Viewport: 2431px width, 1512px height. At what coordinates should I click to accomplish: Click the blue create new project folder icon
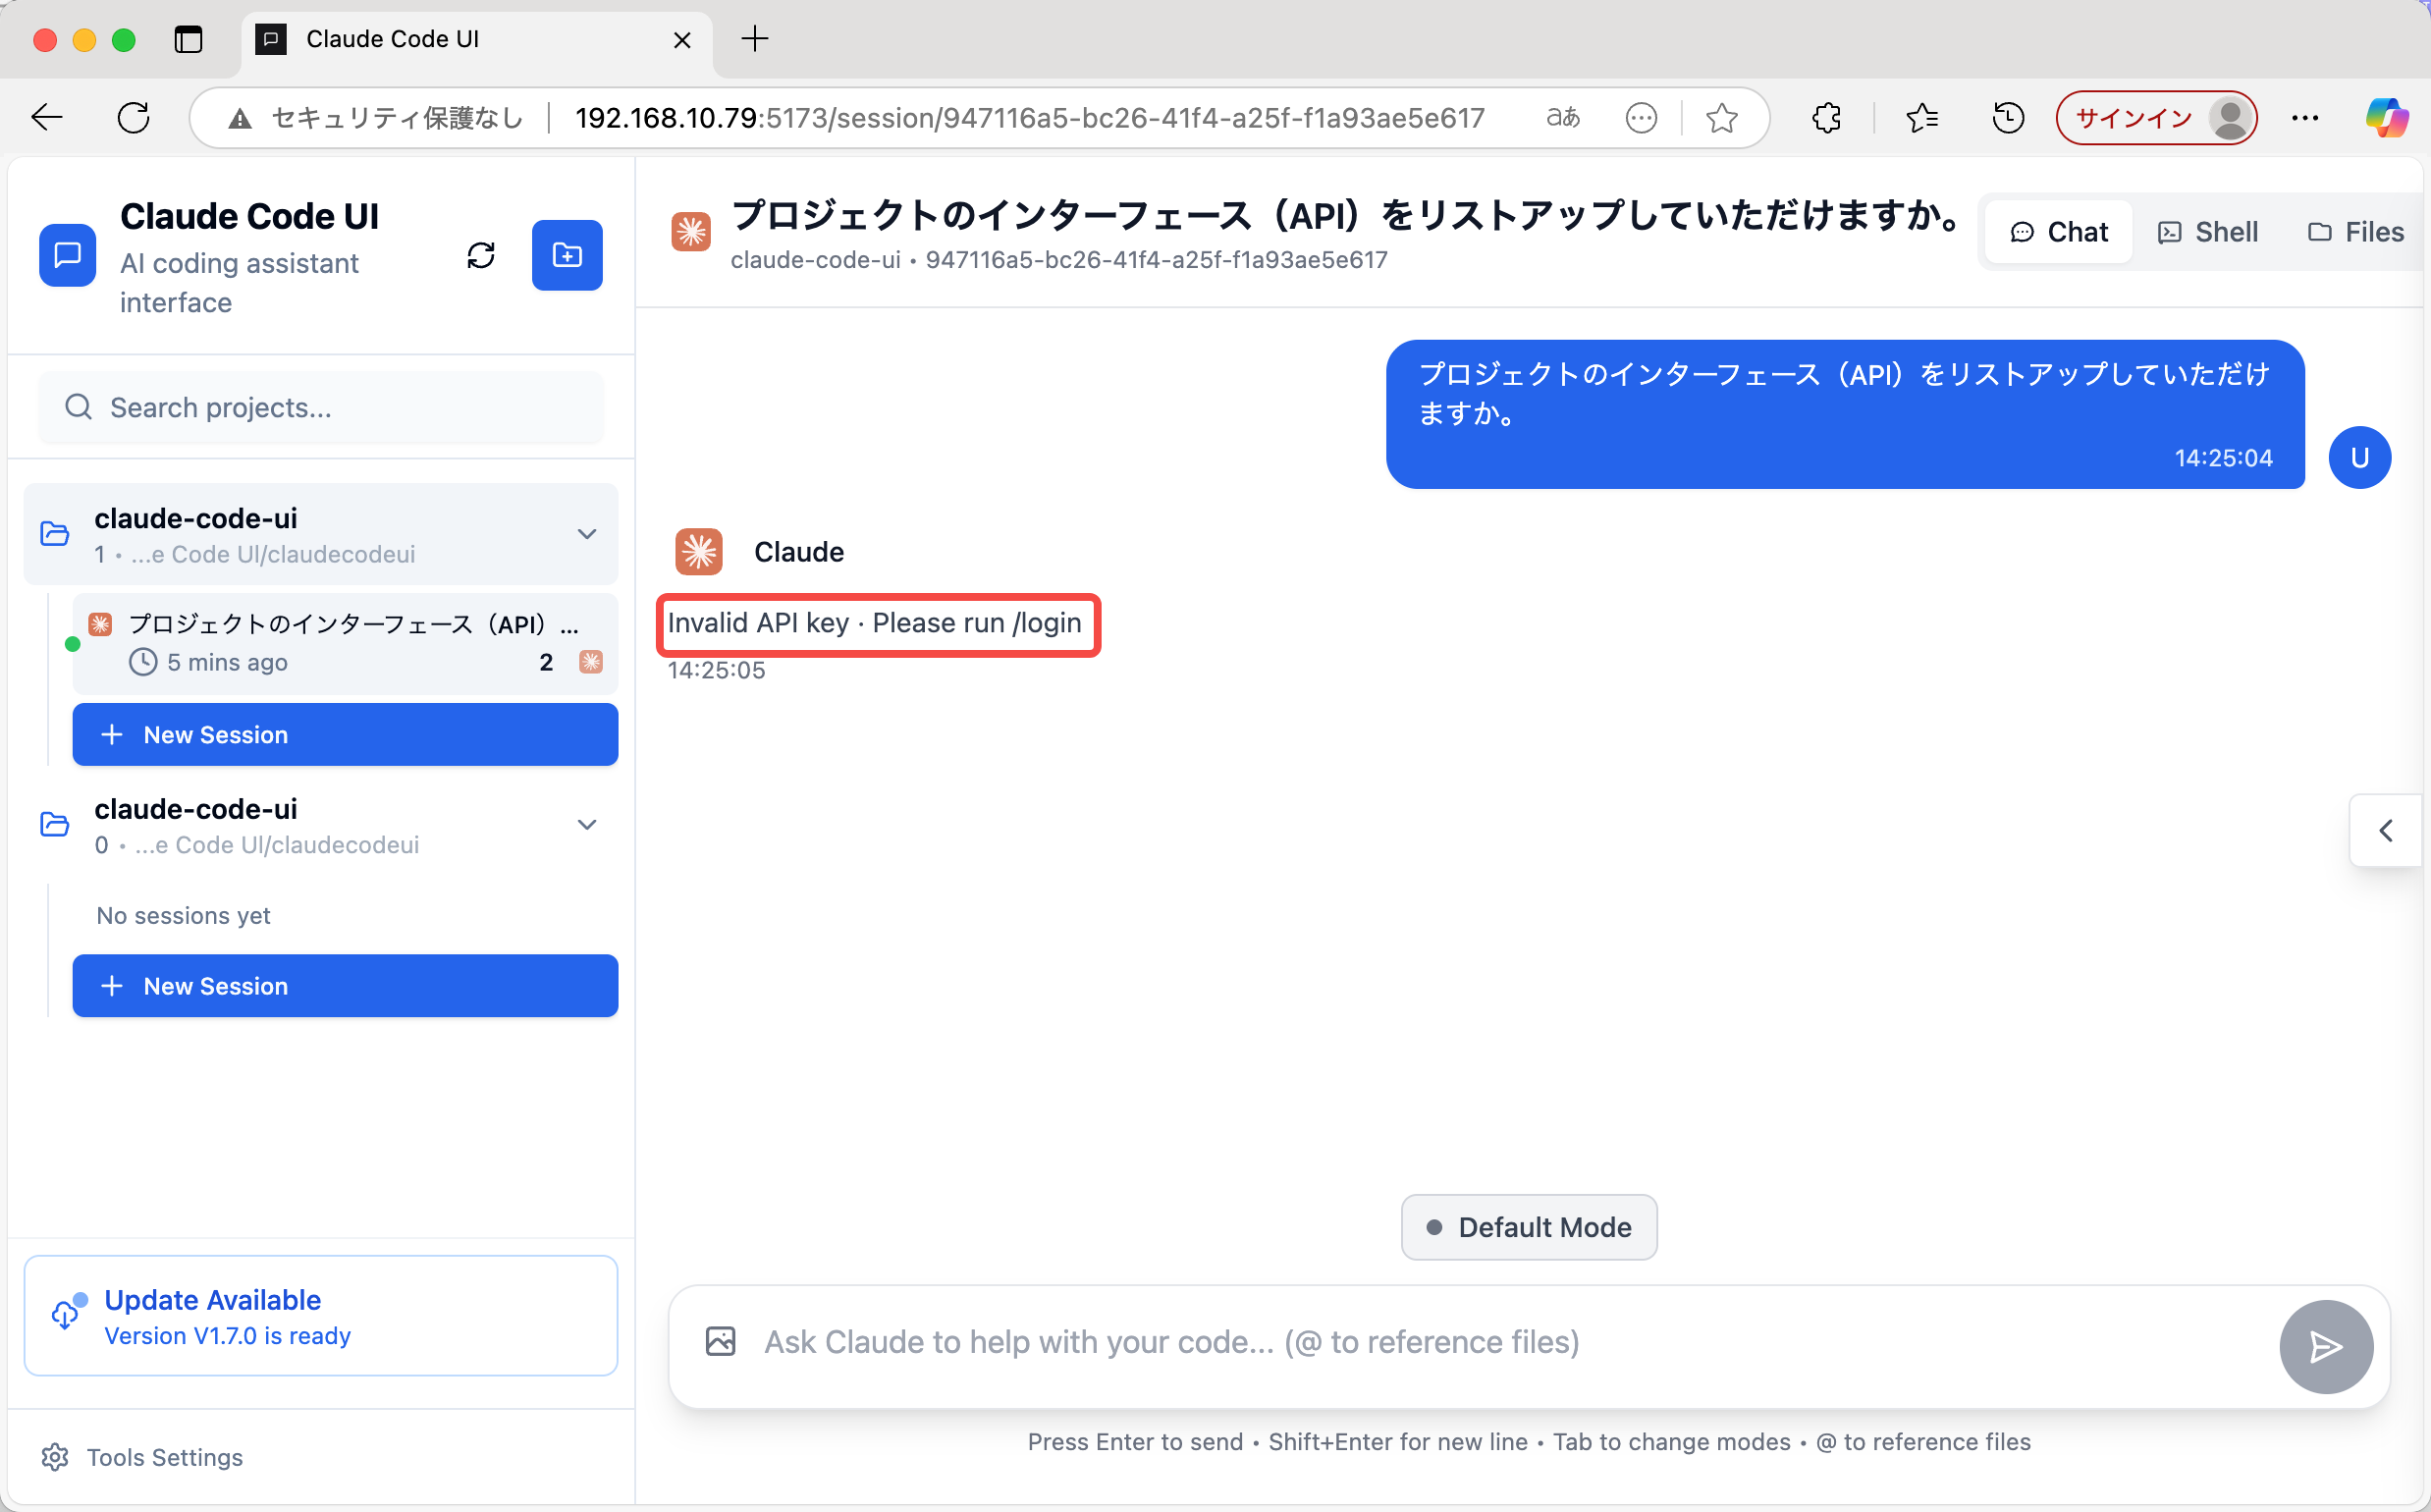567,256
